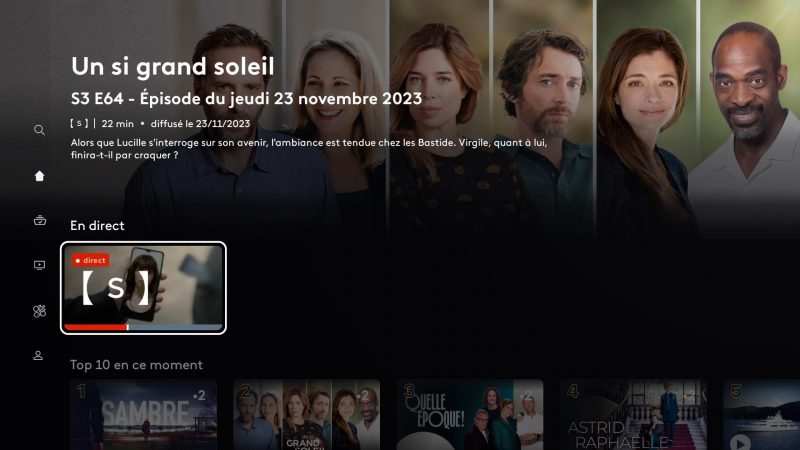
Task: Select the TV screen play icon in sidebar
Action: pos(39,265)
